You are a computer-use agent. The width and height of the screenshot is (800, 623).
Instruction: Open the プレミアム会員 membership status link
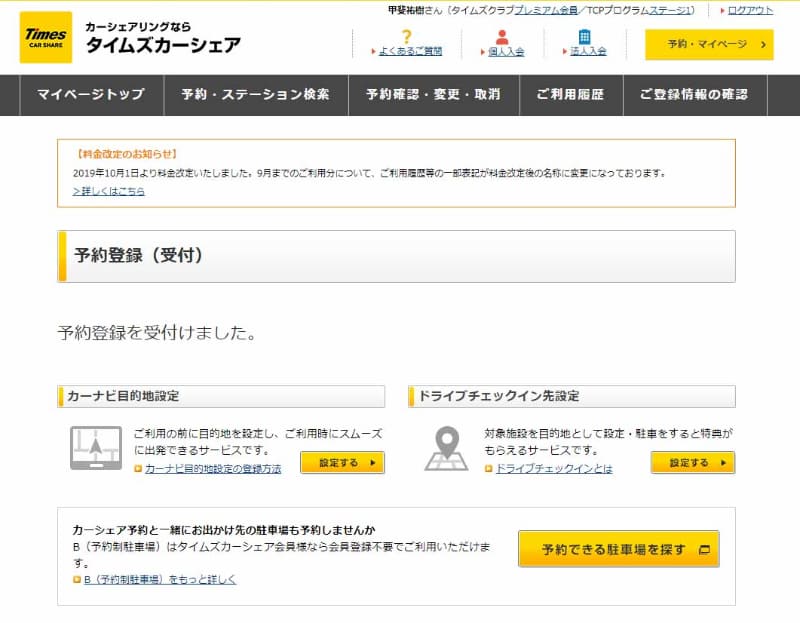tap(544, 9)
